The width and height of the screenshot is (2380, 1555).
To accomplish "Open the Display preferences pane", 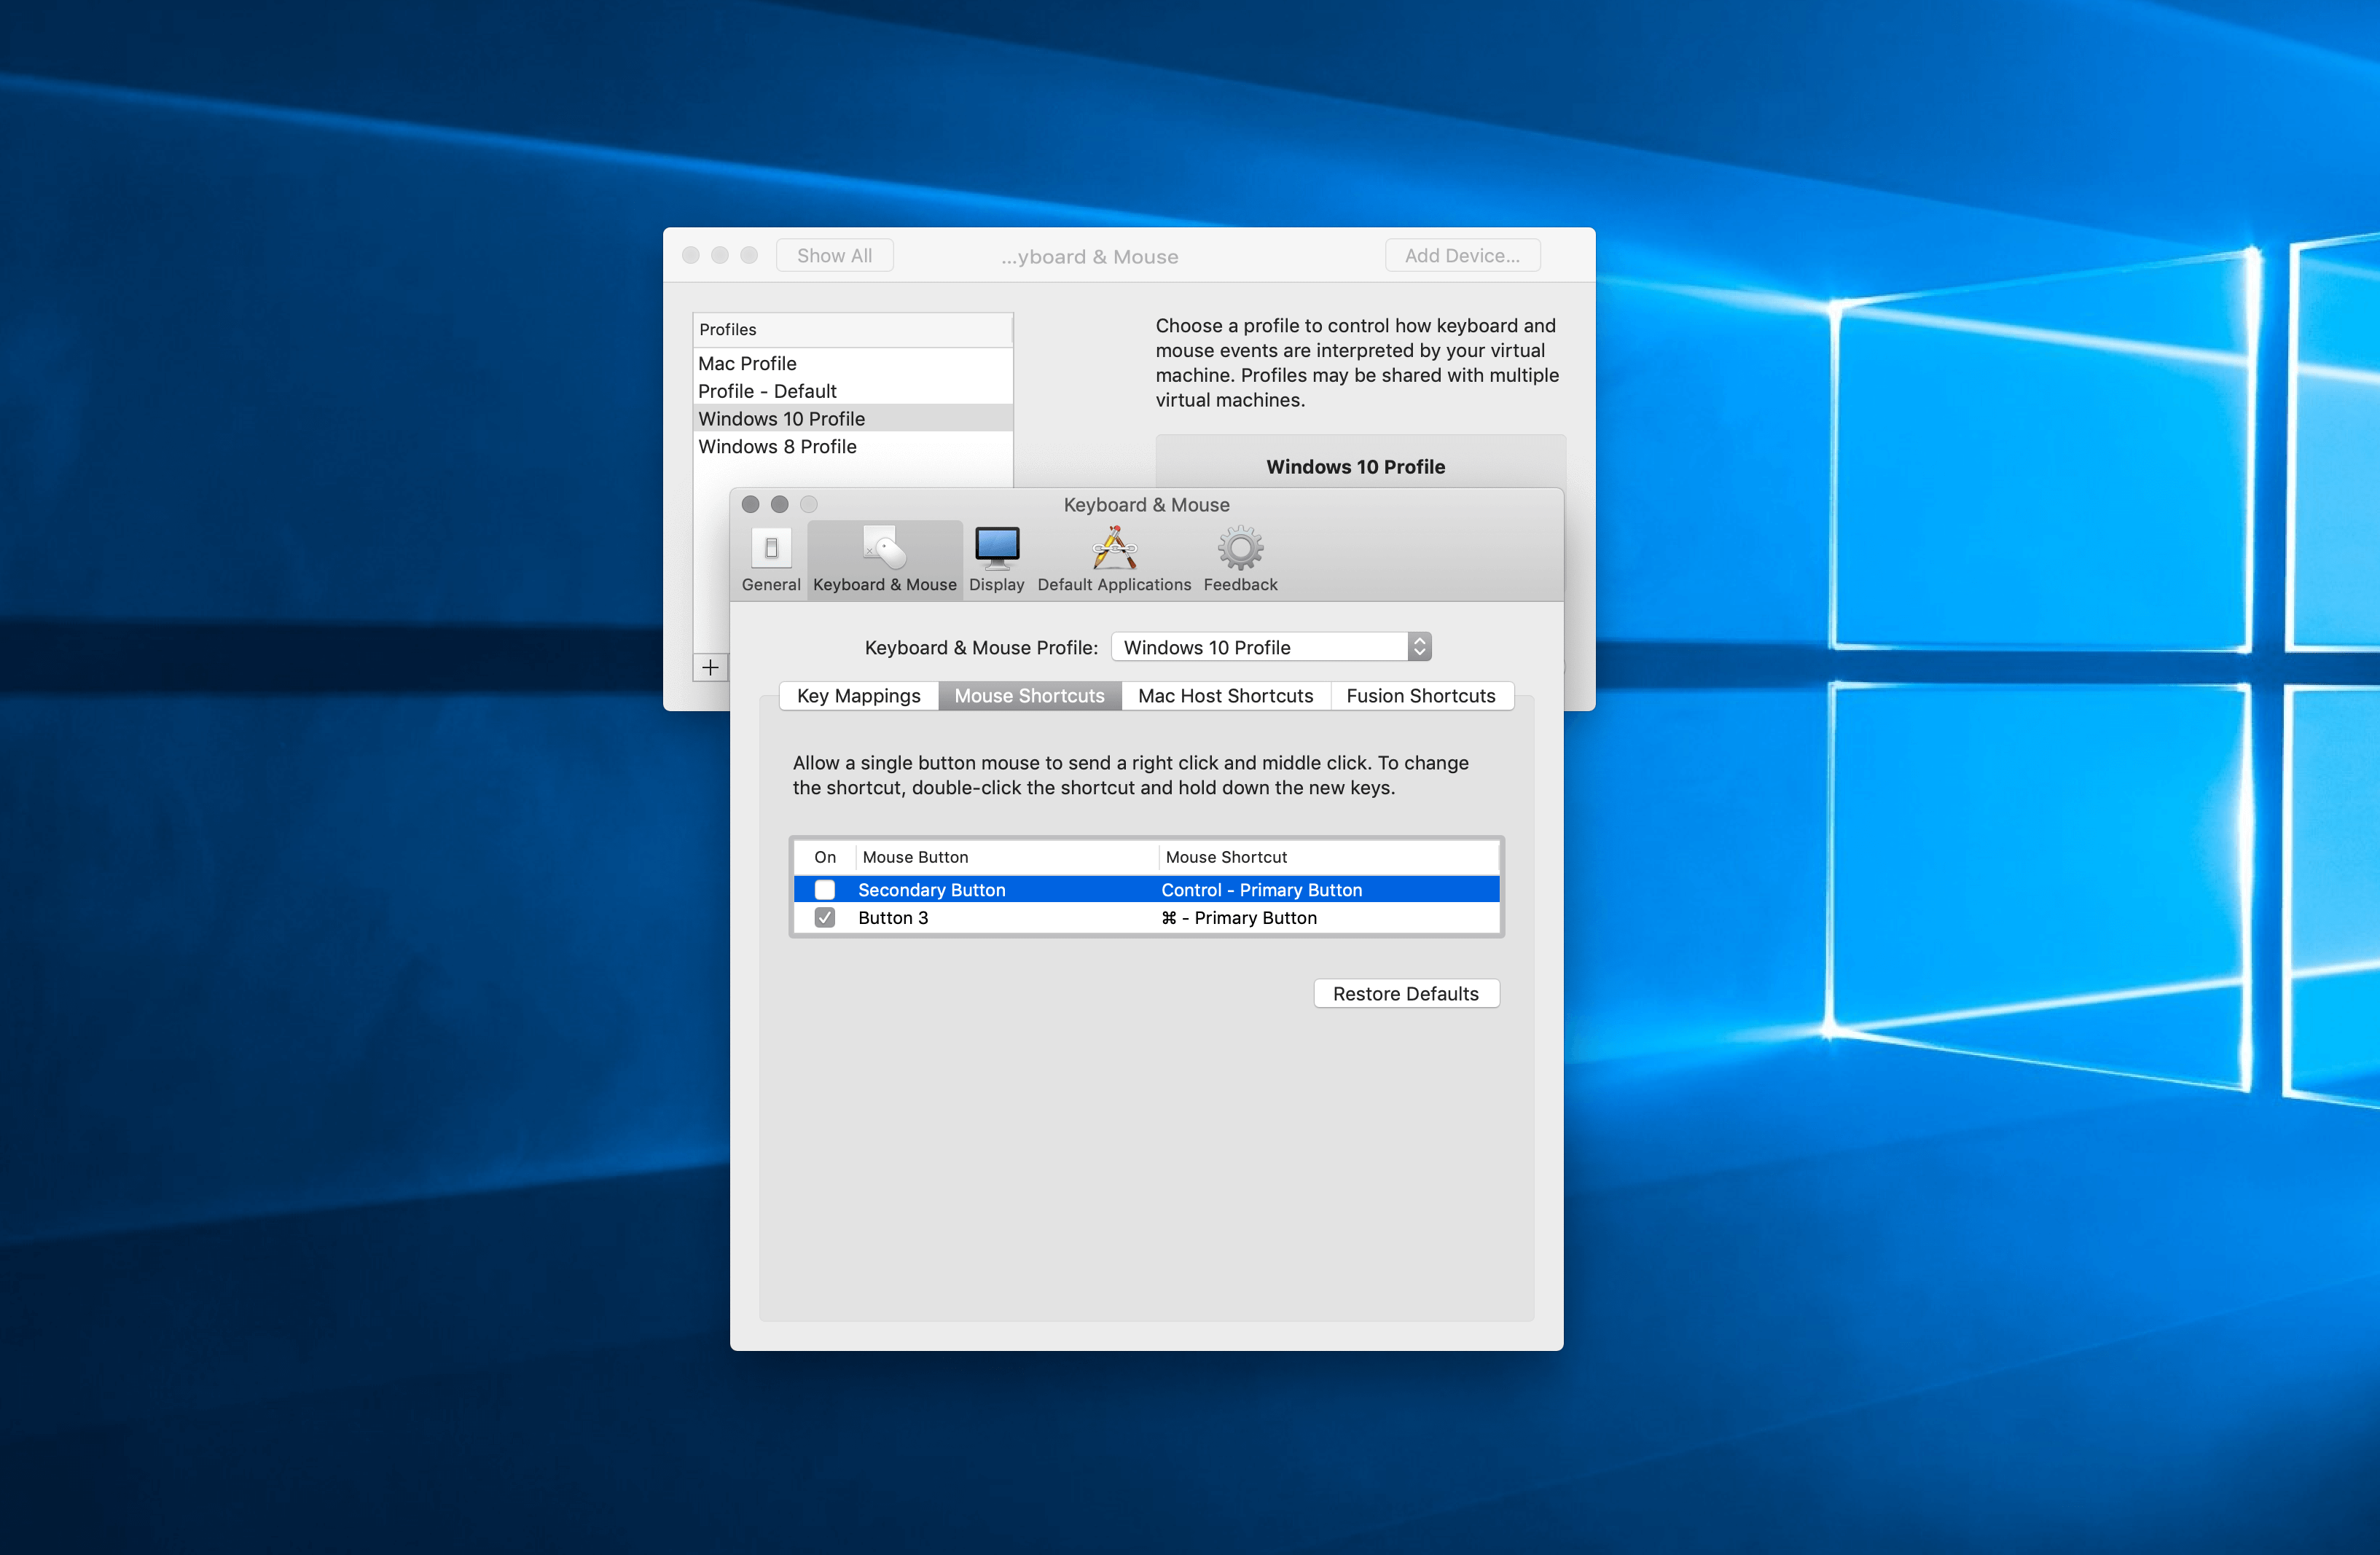I will click(x=997, y=560).
